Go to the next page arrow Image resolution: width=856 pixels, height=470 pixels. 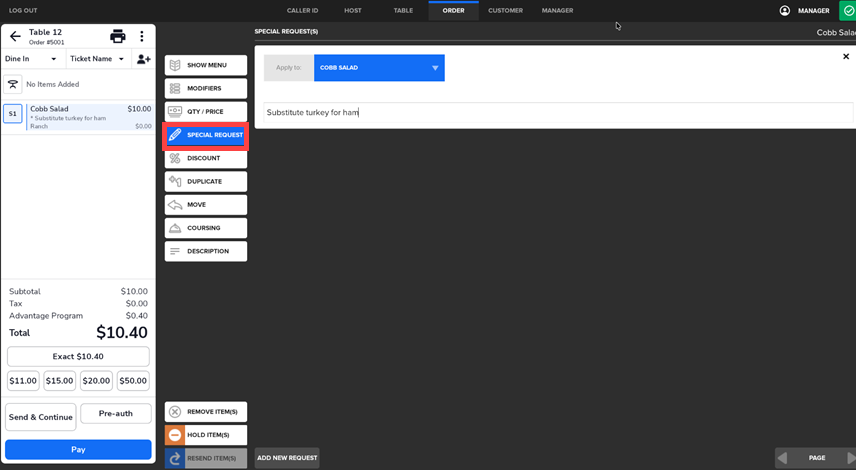(x=850, y=458)
